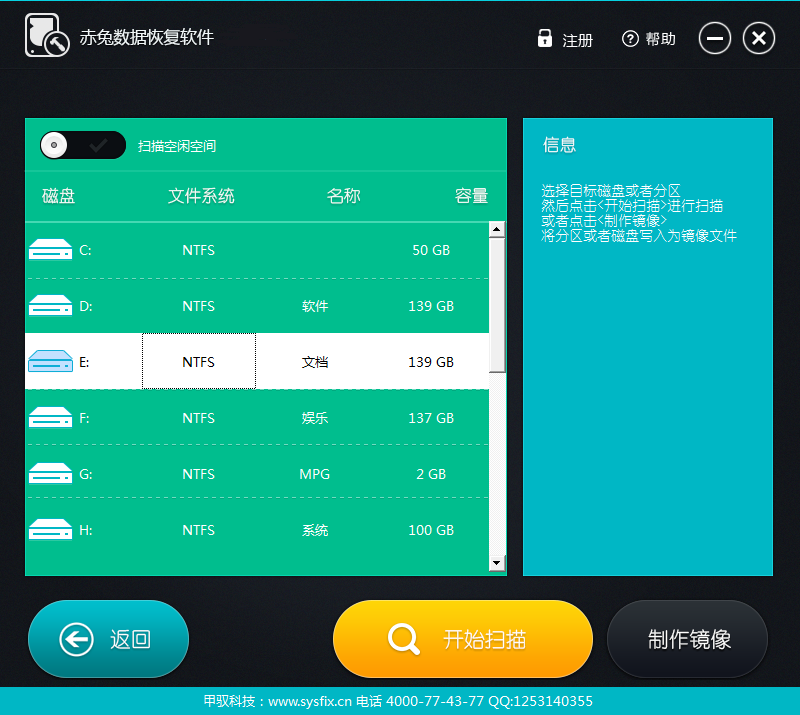This screenshot has width=800, height=715.
Task: Click the NTFS cell in D: row
Action: tap(198, 306)
